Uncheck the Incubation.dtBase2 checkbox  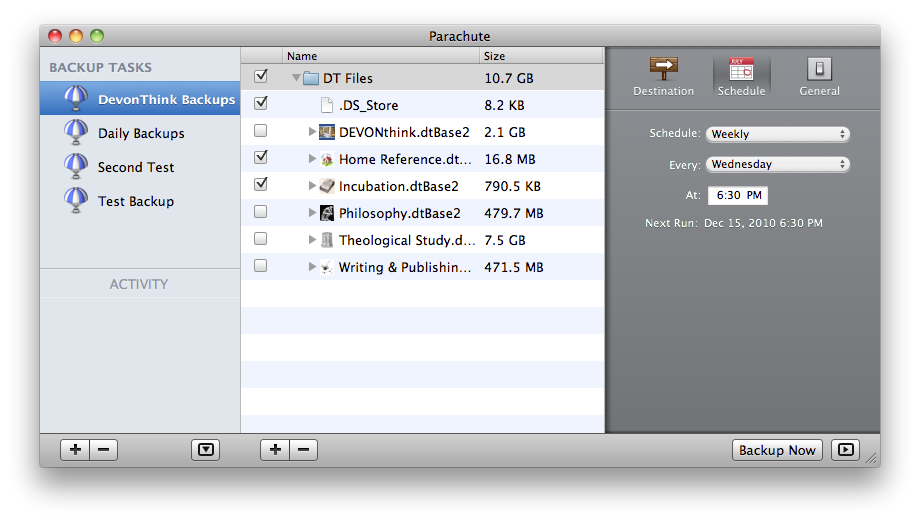point(261,184)
